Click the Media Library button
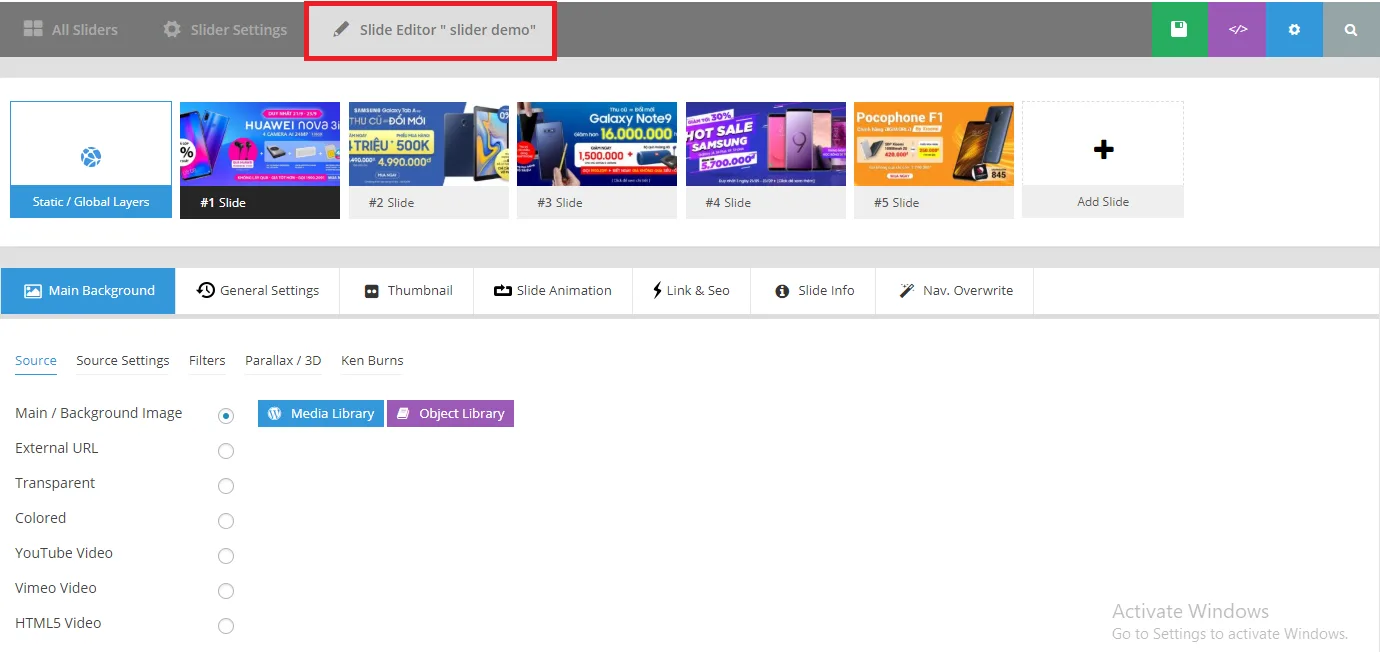This screenshot has height=652, width=1380. [x=321, y=413]
